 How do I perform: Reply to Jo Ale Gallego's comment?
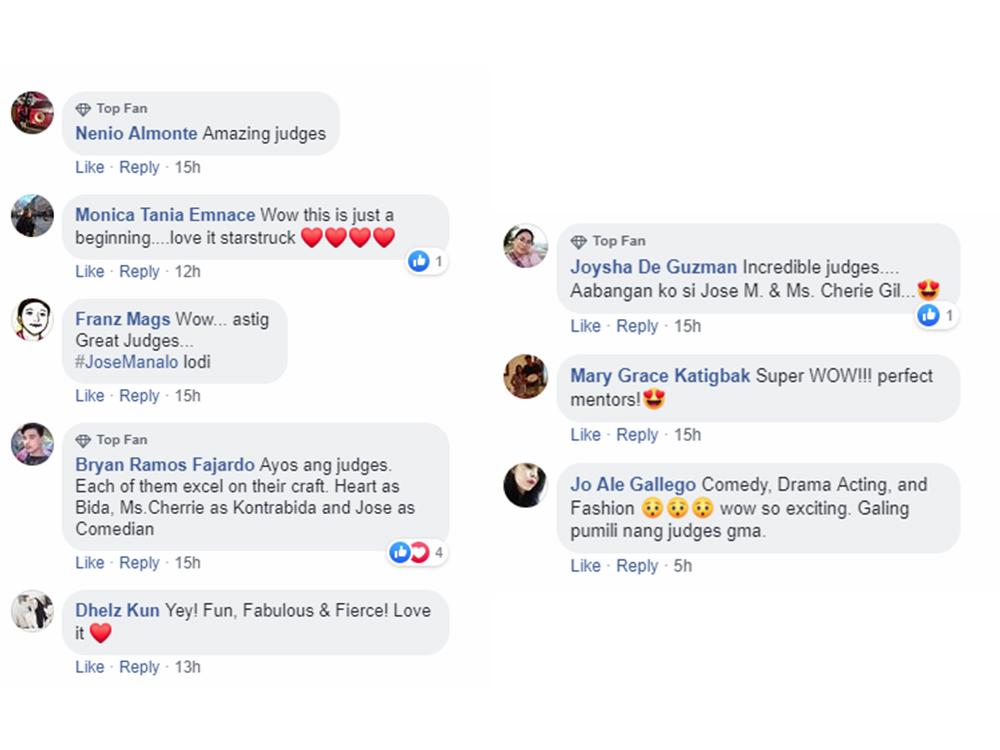pos(637,566)
